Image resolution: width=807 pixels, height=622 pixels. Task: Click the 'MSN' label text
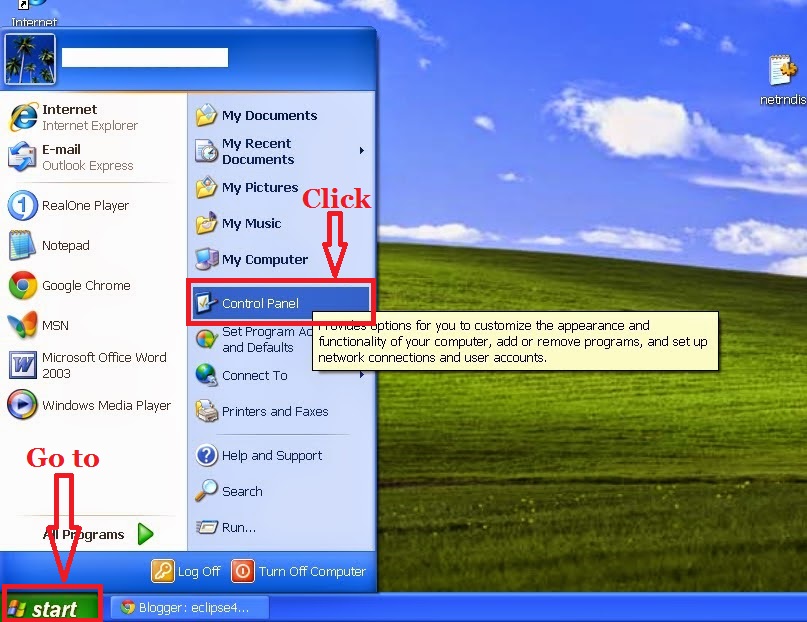[55, 326]
